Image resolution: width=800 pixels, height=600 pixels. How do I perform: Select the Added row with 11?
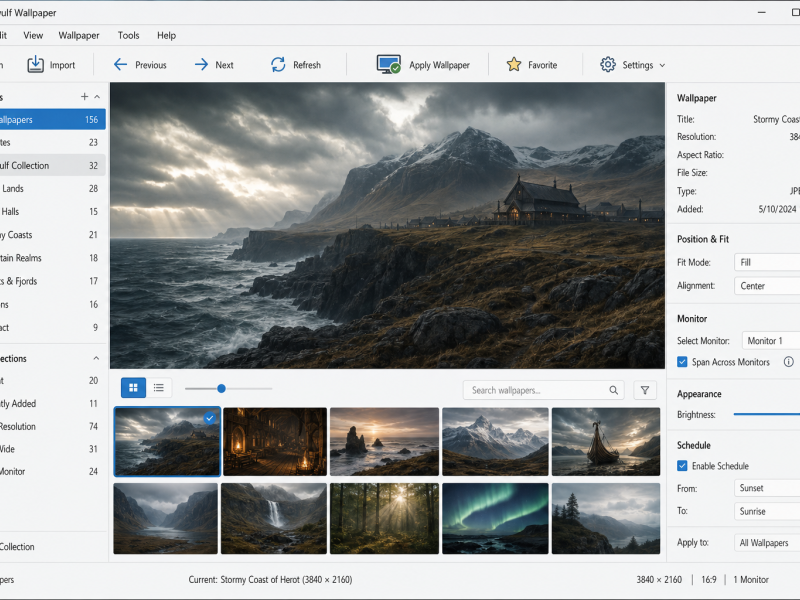click(52, 403)
